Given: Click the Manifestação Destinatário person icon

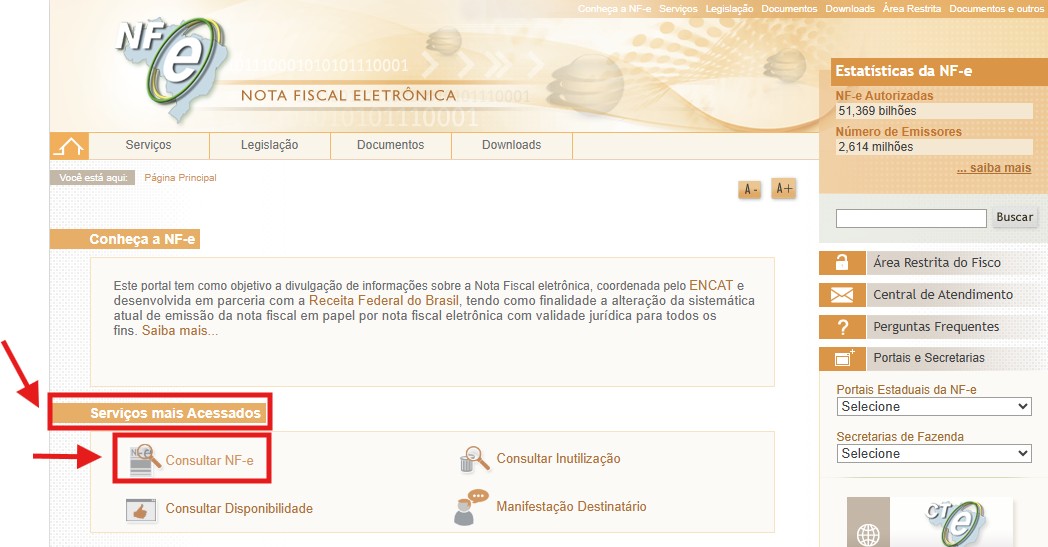Looking at the screenshot, I should [x=471, y=507].
